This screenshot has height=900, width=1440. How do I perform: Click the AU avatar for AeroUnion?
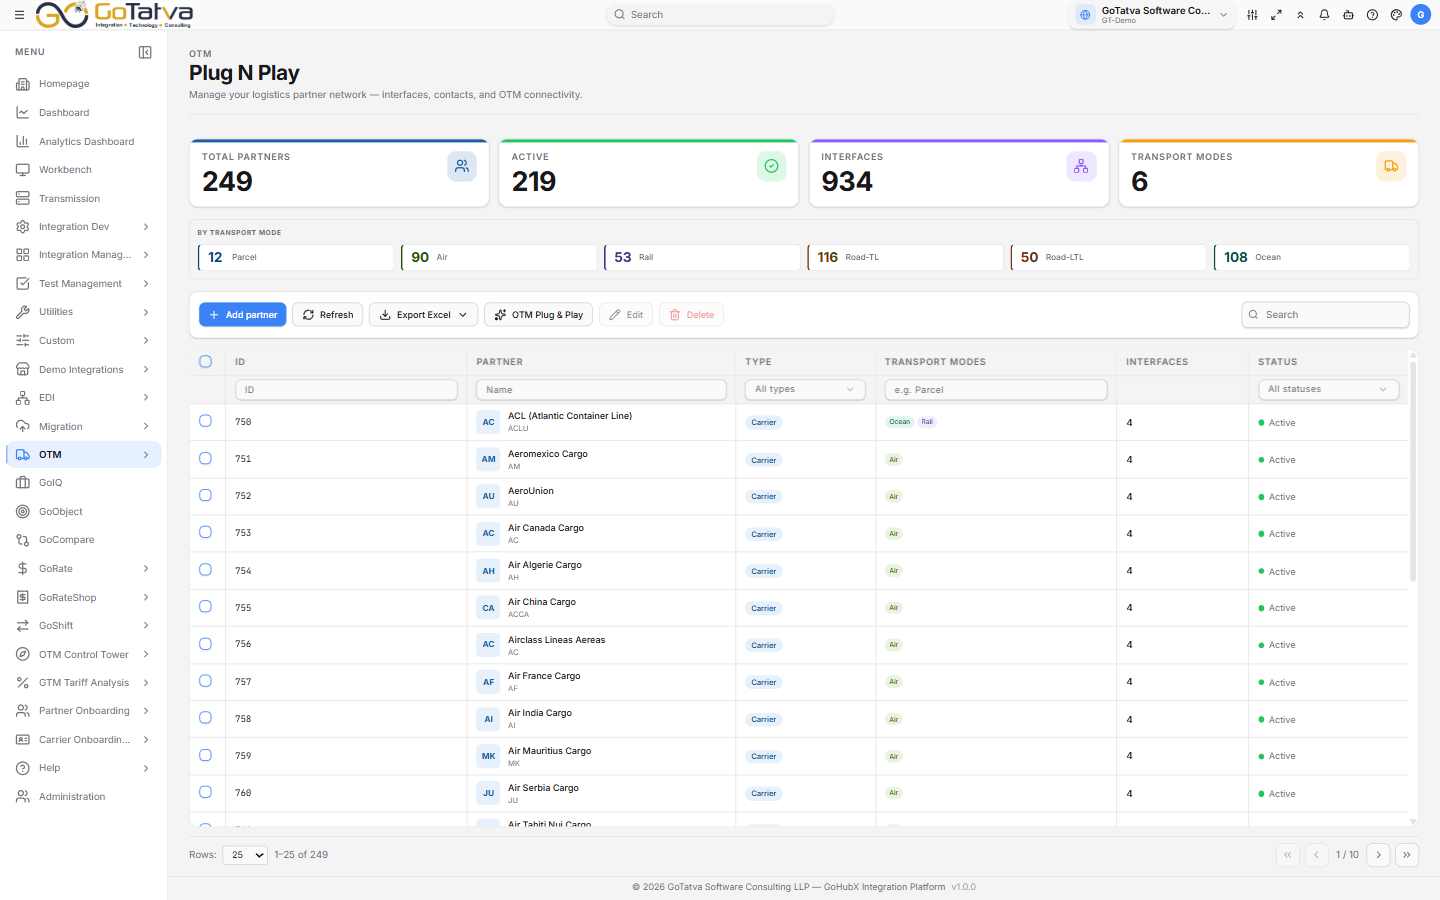pos(488,496)
